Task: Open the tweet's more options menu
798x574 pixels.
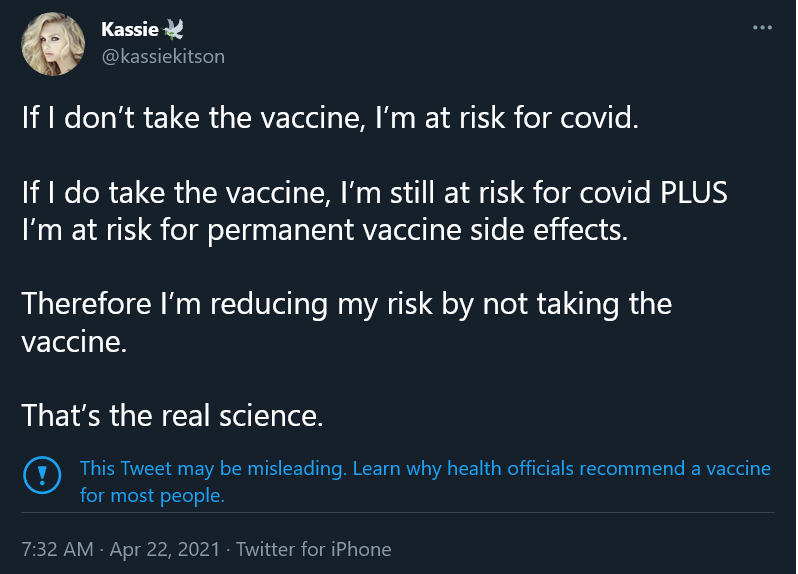Action: (x=763, y=27)
